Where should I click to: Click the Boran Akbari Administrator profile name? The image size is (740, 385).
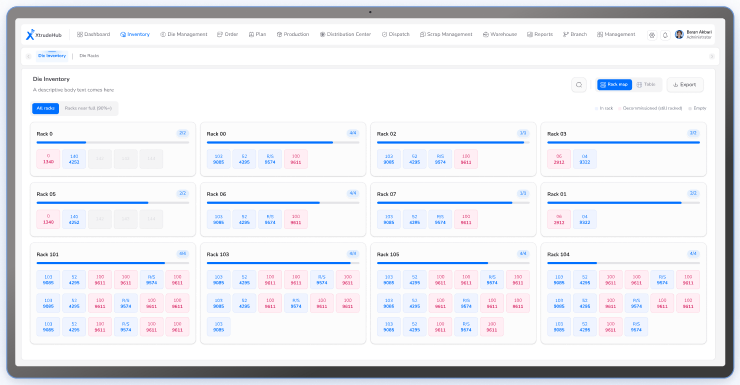click(x=699, y=34)
